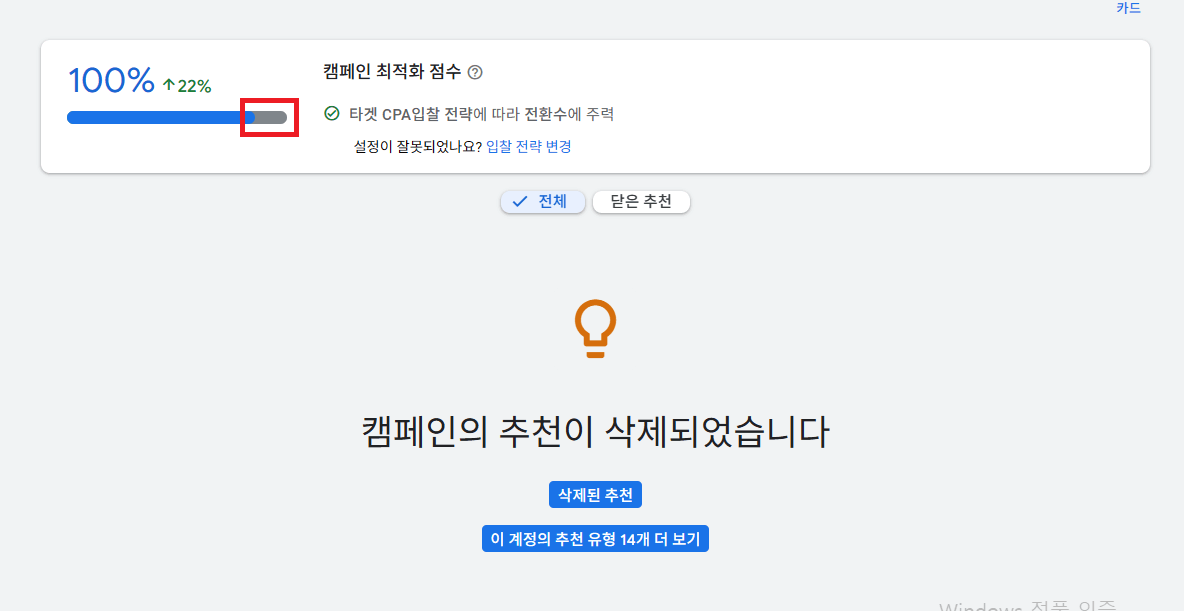Click the circled check of applied bidding recommendation
Viewport: 1184px width, 611px height.
coord(331,114)
